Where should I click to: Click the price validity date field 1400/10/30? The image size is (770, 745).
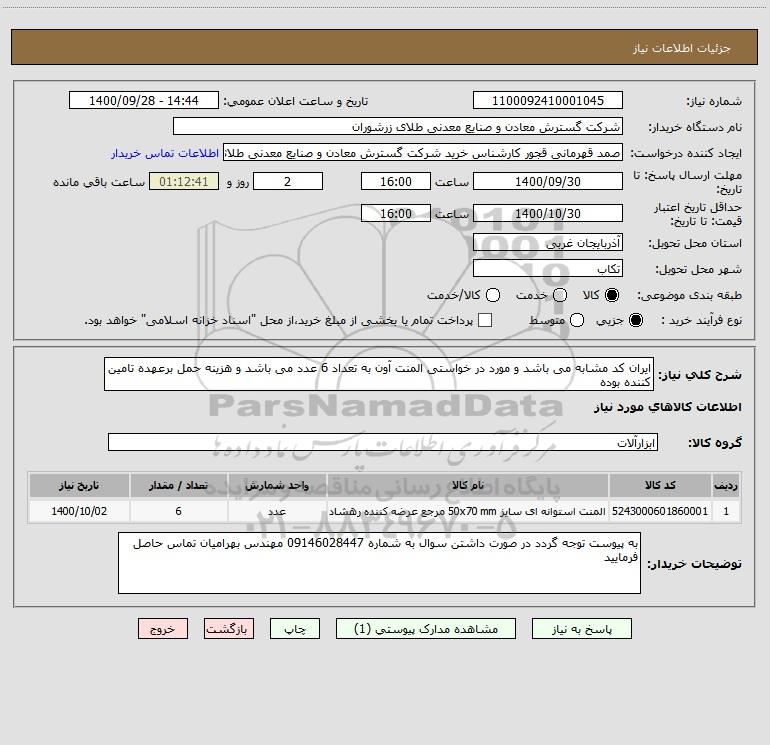(x=548, y=213)
